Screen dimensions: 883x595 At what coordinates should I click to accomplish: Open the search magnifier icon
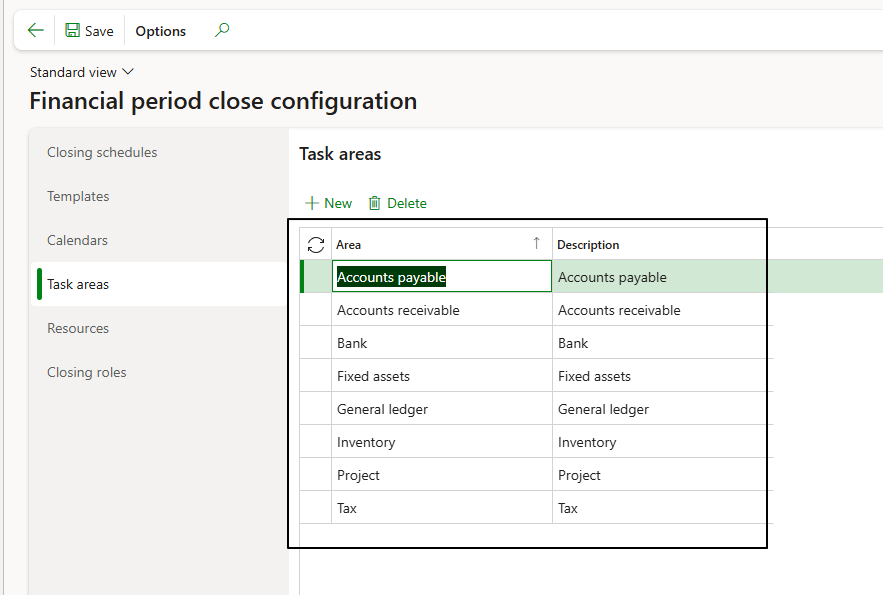click(222, 31)
